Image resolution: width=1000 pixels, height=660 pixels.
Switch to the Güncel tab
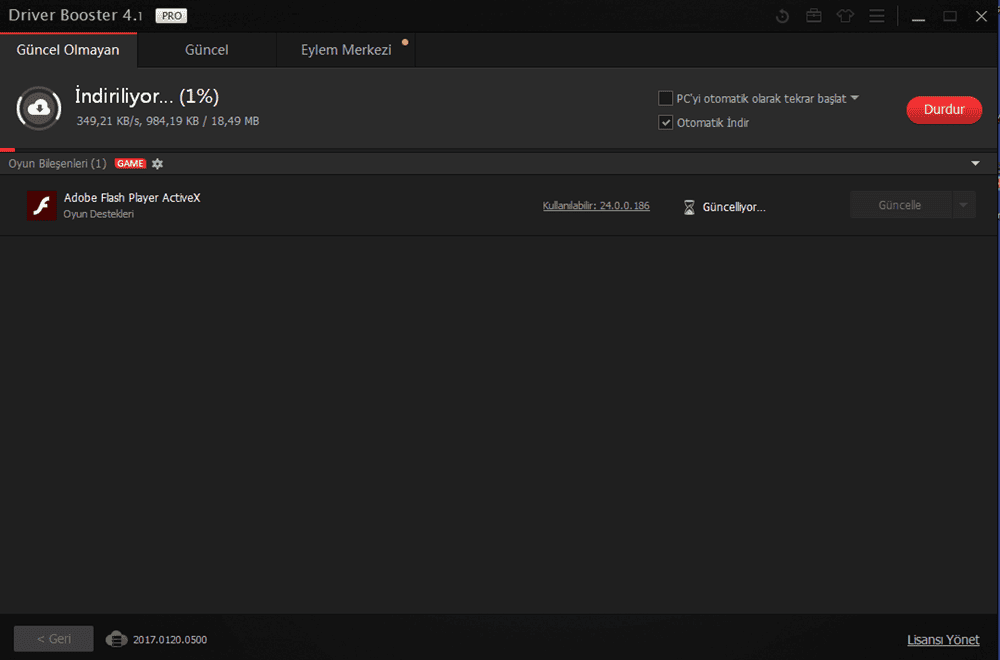pos(207,49)
